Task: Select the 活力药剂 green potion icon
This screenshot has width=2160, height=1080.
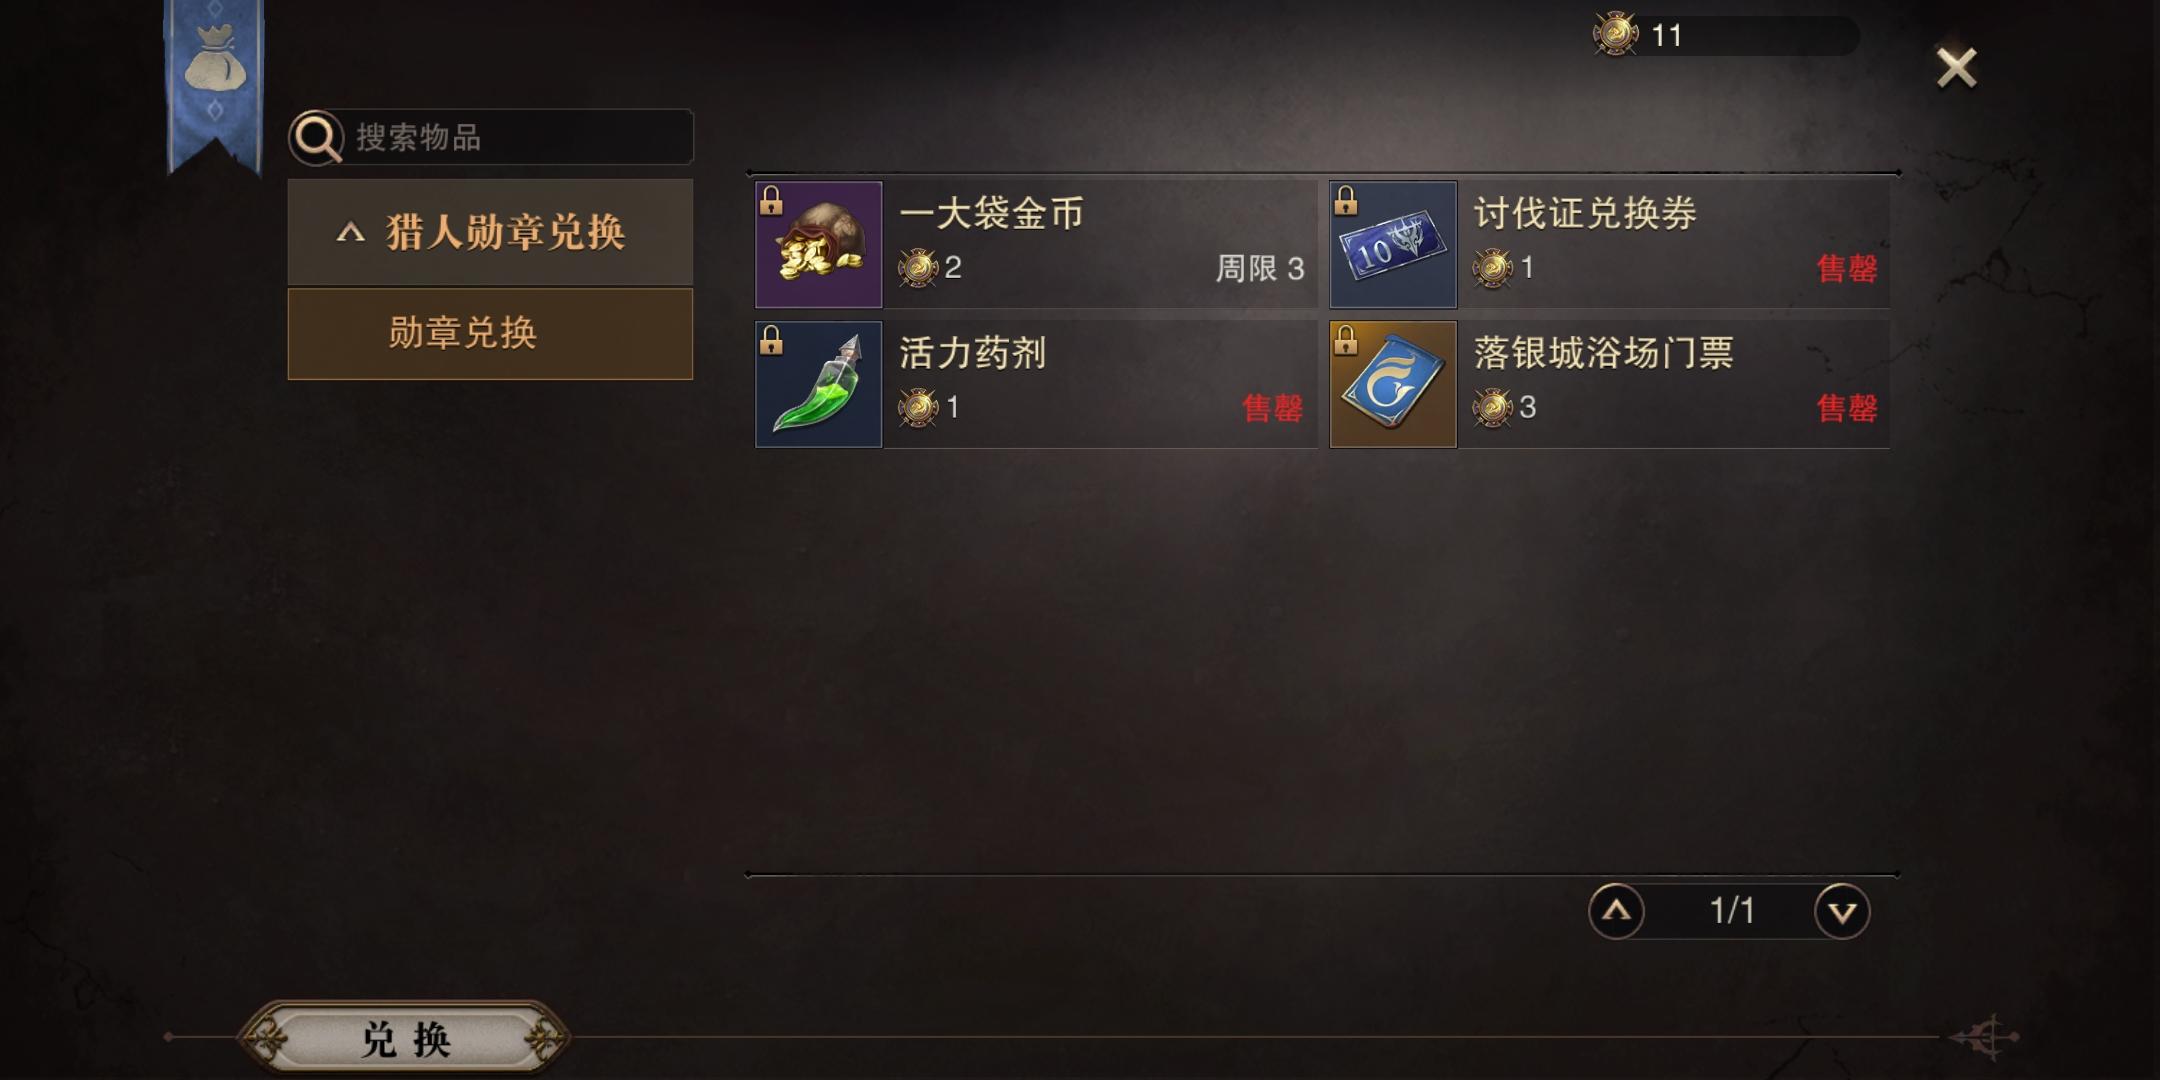Action: click(819, 384)
